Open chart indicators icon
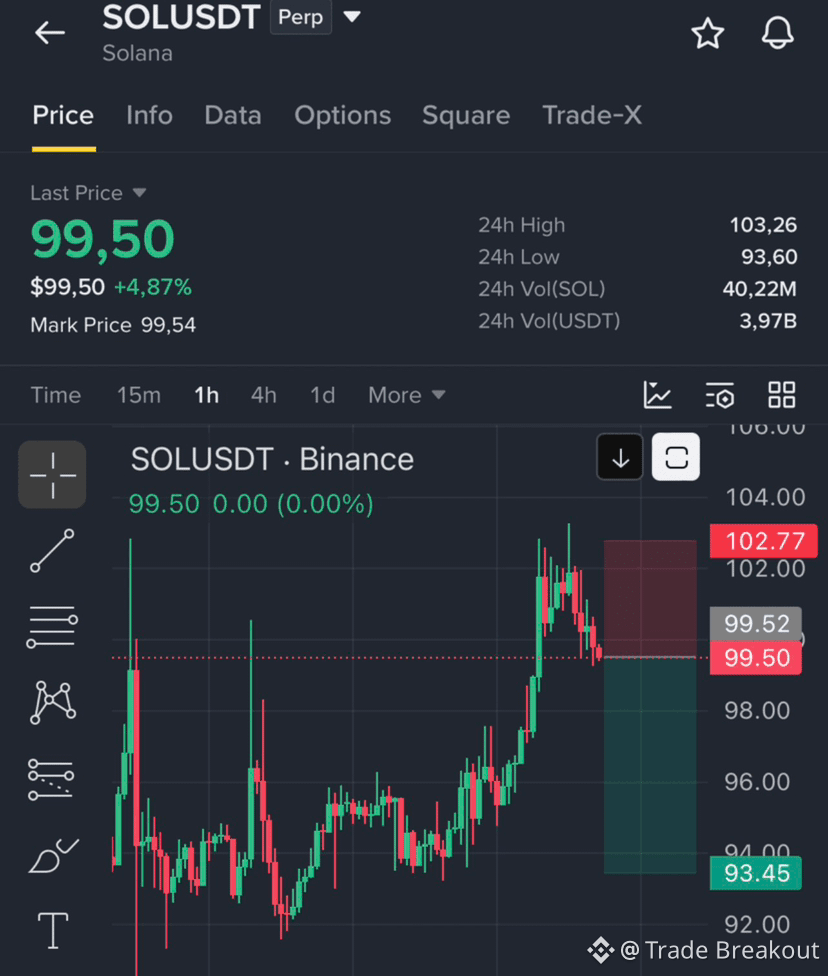This screenshot has height=976, width=828. click(x=657, y=395)
